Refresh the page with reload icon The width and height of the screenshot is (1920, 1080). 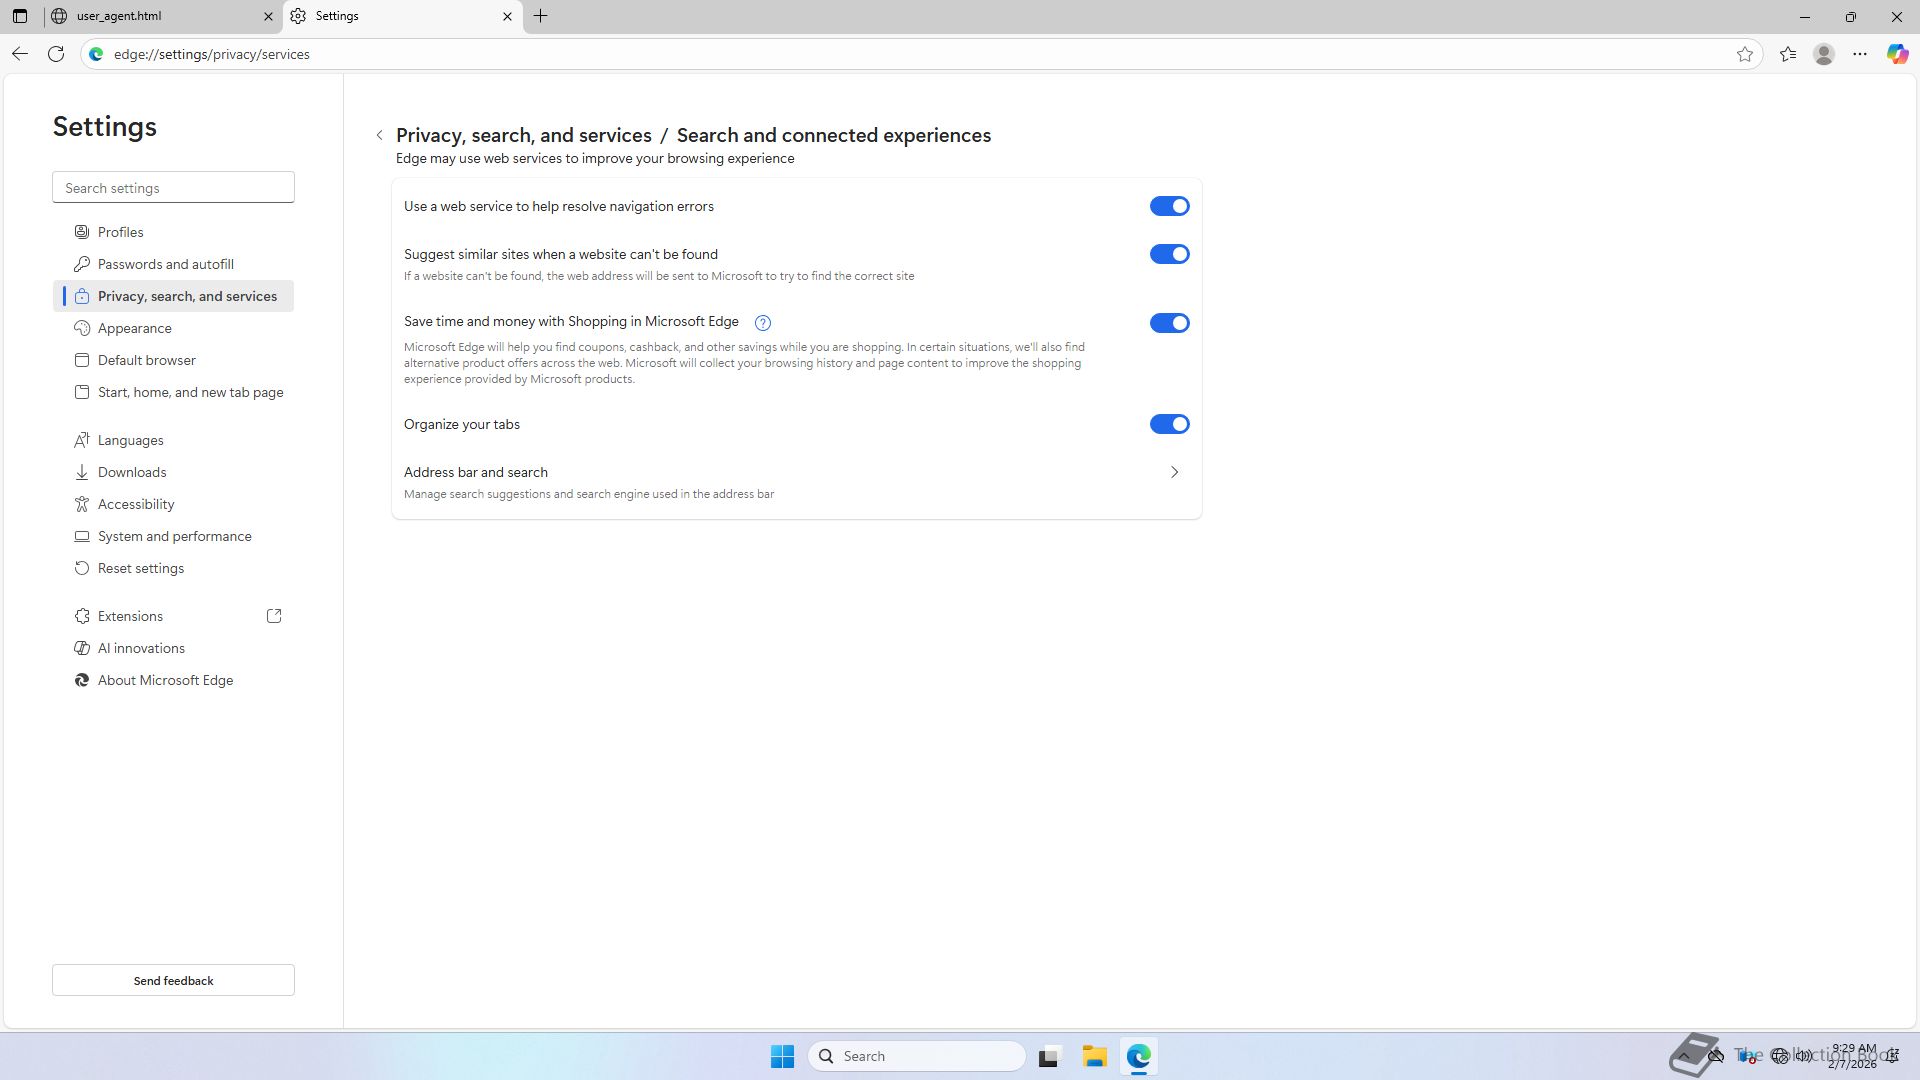point(56,54)
